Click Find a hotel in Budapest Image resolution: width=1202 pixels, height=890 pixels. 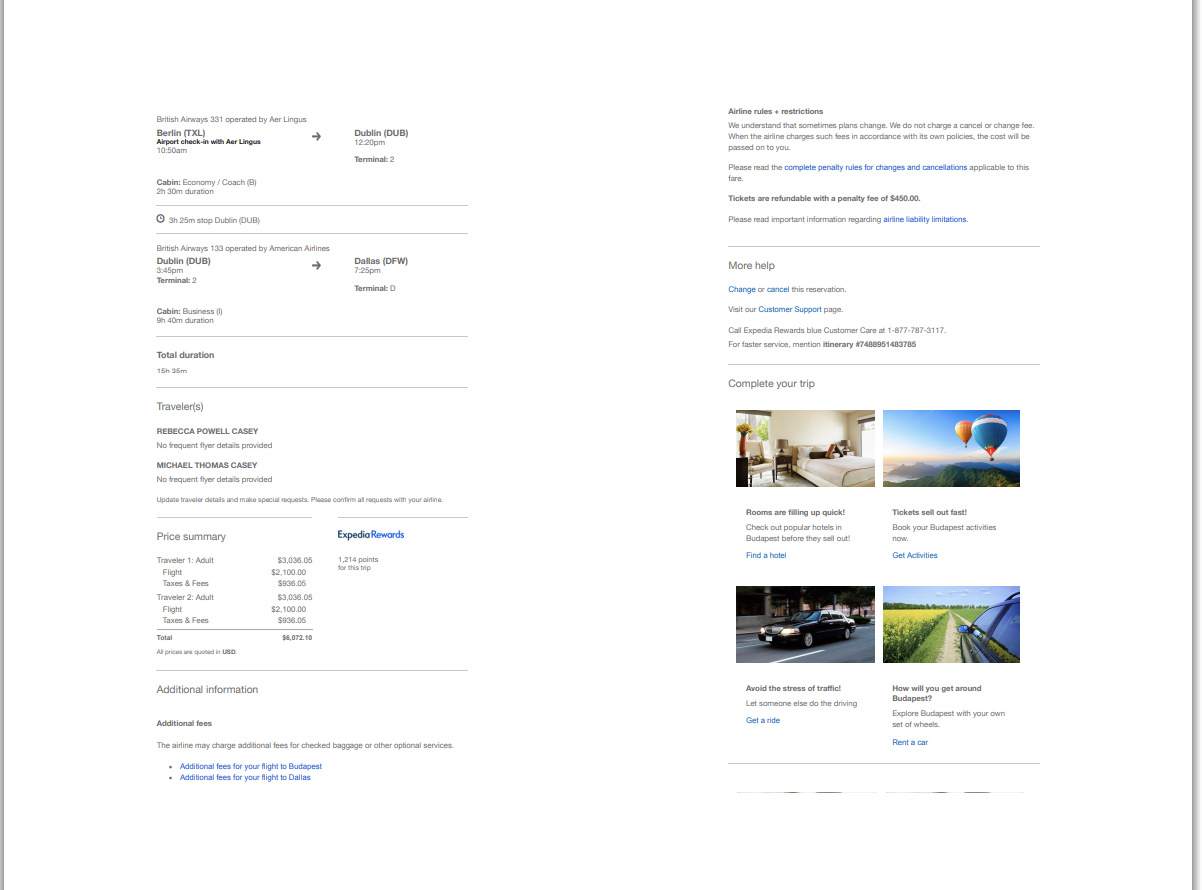[x=766, y=555]
